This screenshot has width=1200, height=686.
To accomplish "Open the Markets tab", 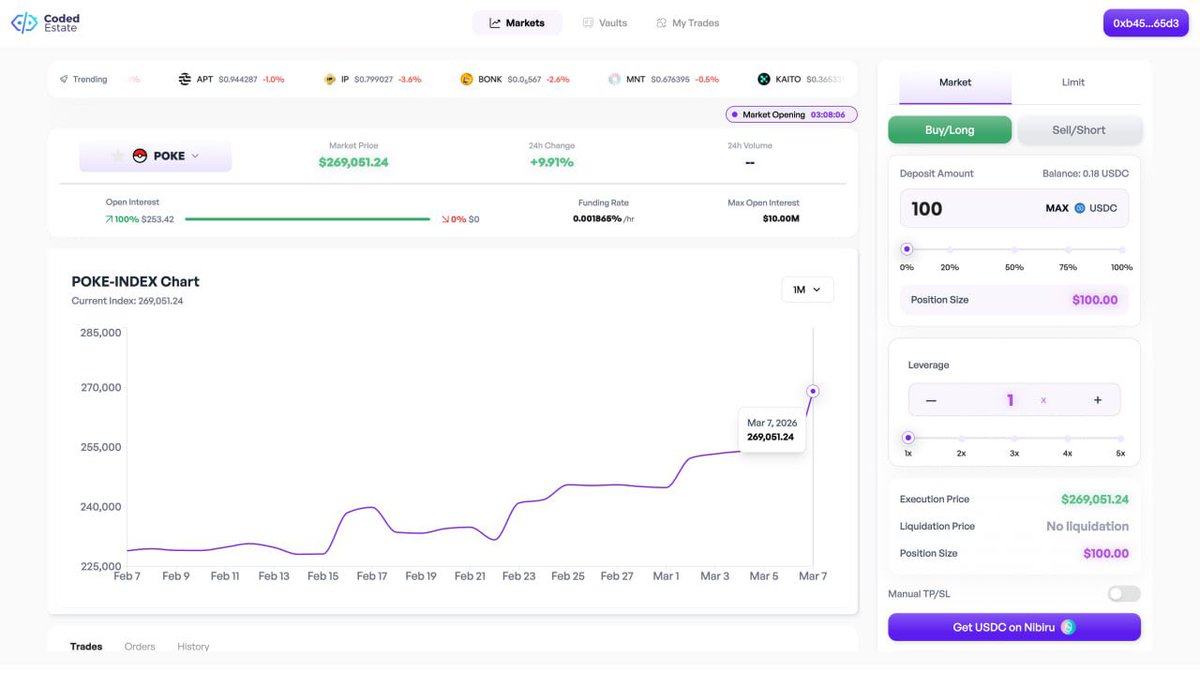I will coord(517,23).
